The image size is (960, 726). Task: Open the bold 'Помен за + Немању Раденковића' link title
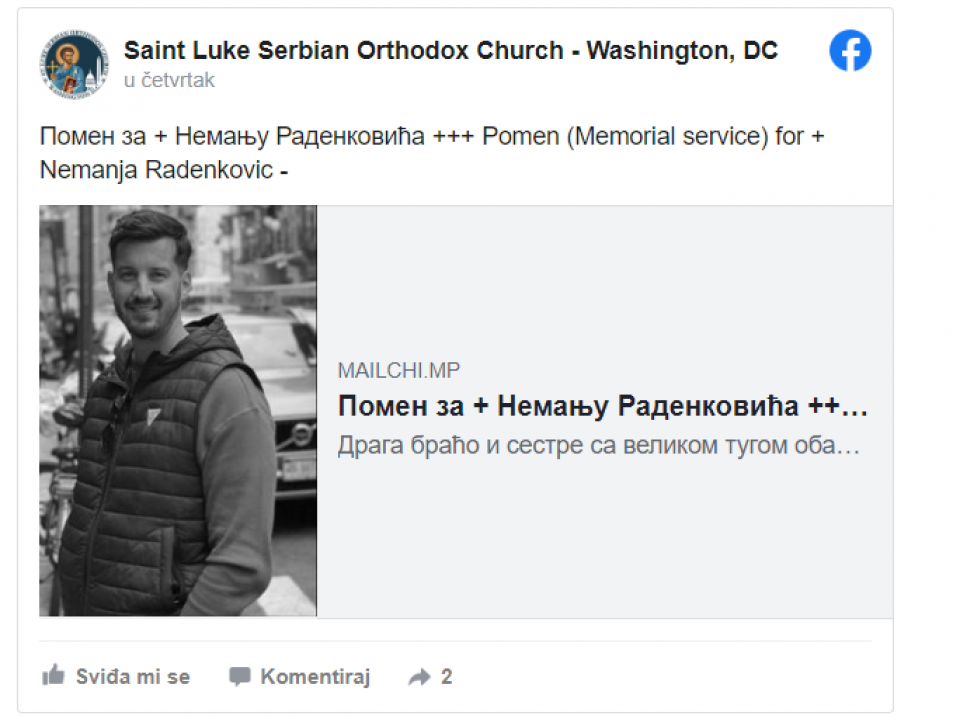pyautogui.click(x=602, y=406)
